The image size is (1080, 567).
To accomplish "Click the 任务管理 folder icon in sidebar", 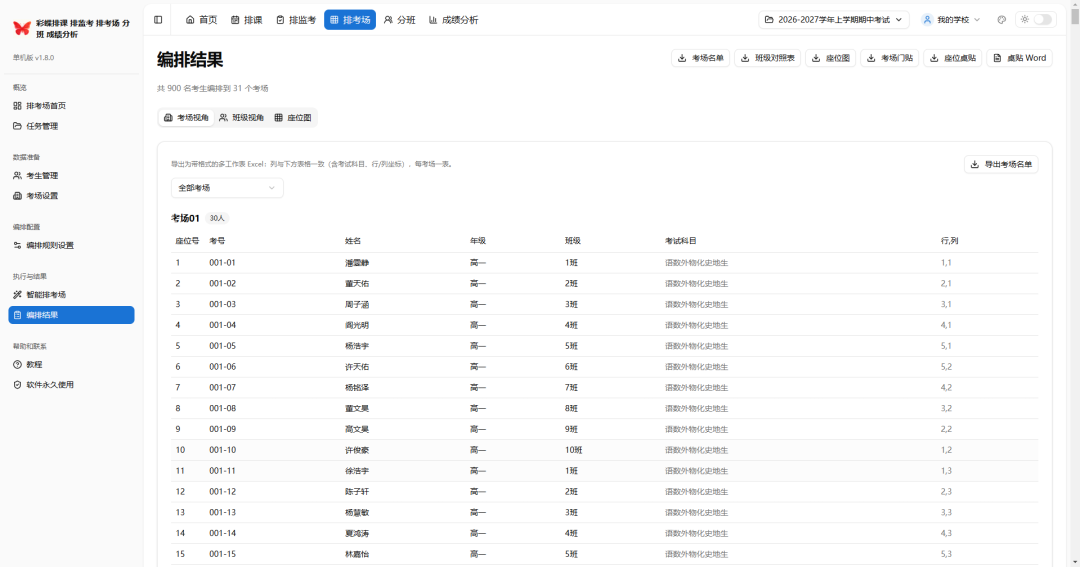I will click(17, 126).
